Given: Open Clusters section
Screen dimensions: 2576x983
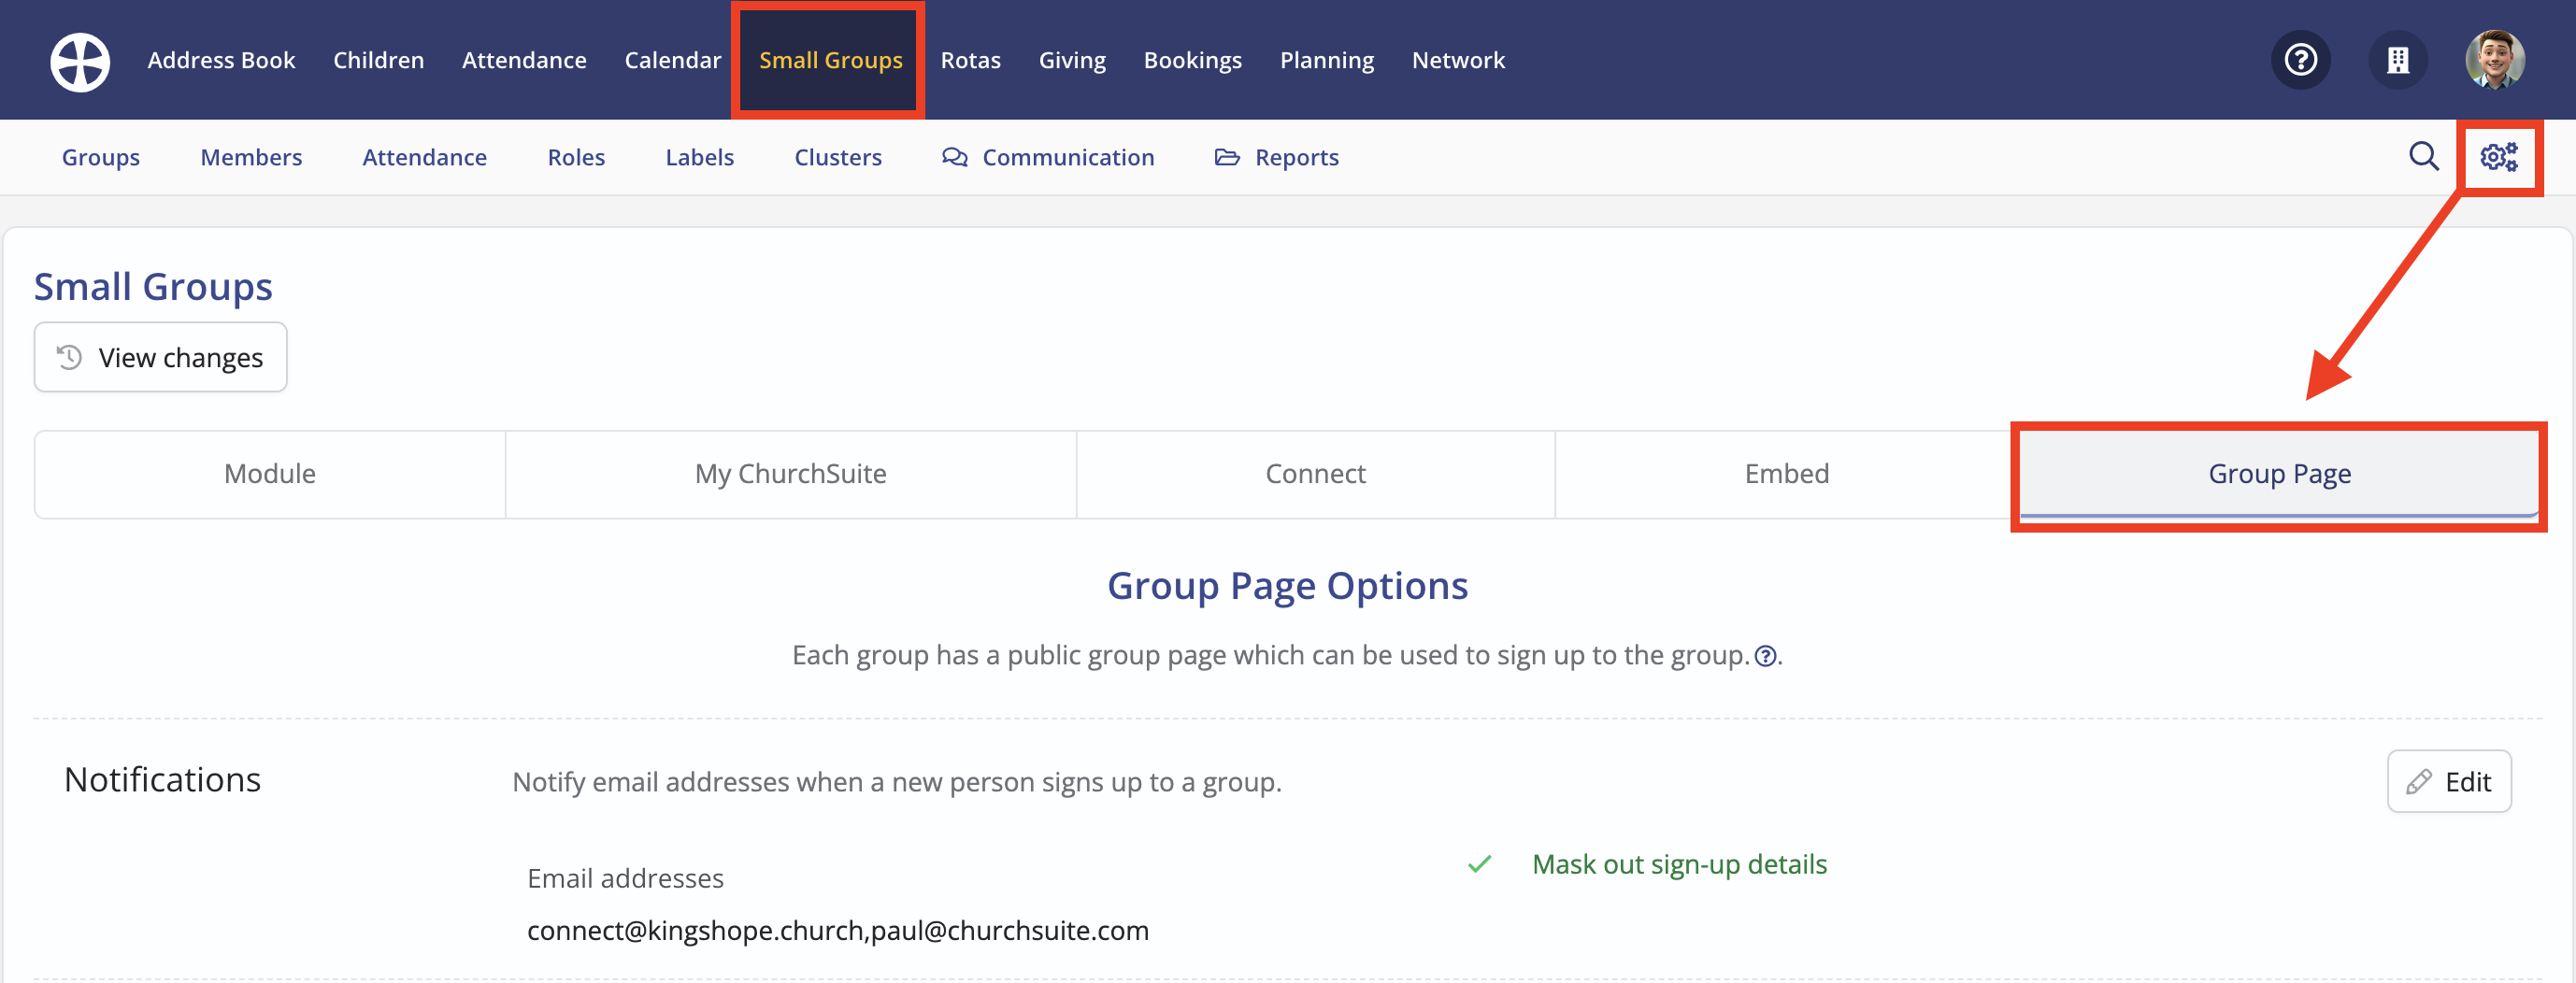Looking at the screenshot, I should (x=837, y=157).
